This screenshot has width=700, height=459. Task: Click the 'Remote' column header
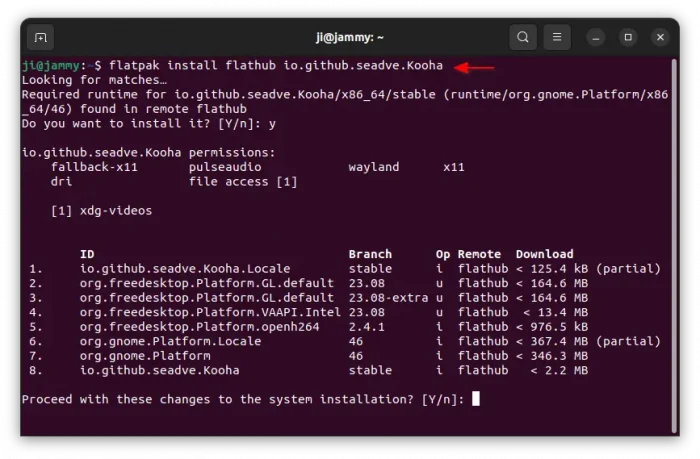point(480,254)
